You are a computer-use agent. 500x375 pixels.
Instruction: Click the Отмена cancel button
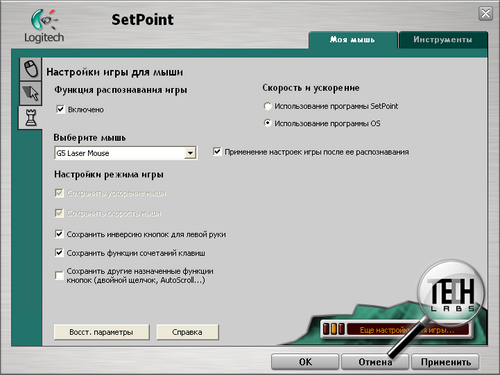[375, 362]
